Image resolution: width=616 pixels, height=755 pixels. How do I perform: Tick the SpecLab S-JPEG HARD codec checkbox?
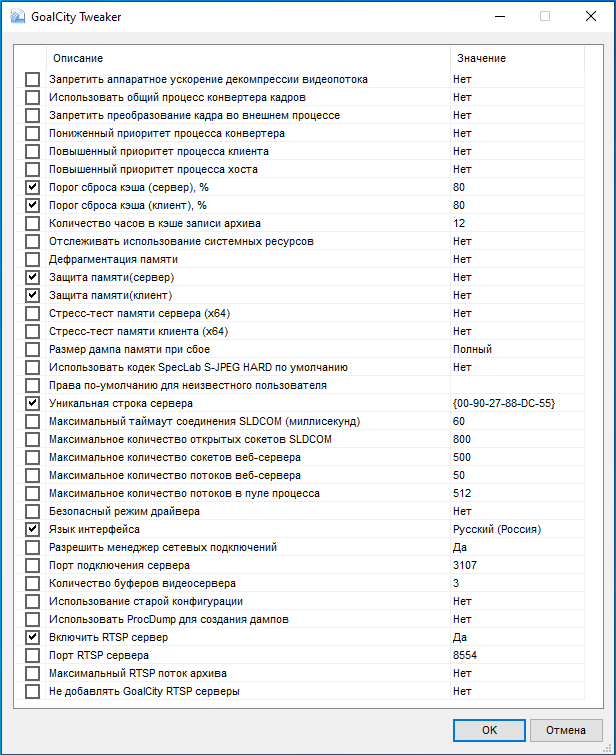click(x=32, y=367)
